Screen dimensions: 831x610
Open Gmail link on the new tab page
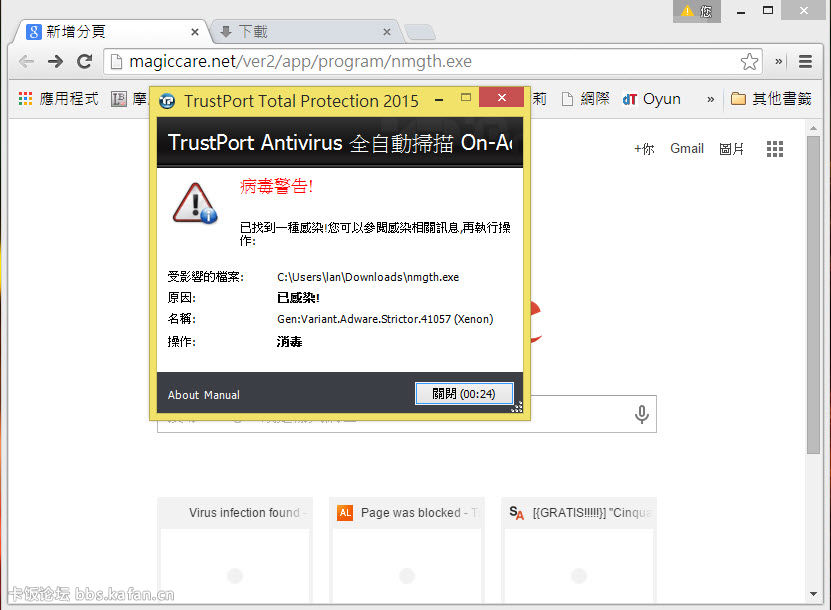[687, 148]
